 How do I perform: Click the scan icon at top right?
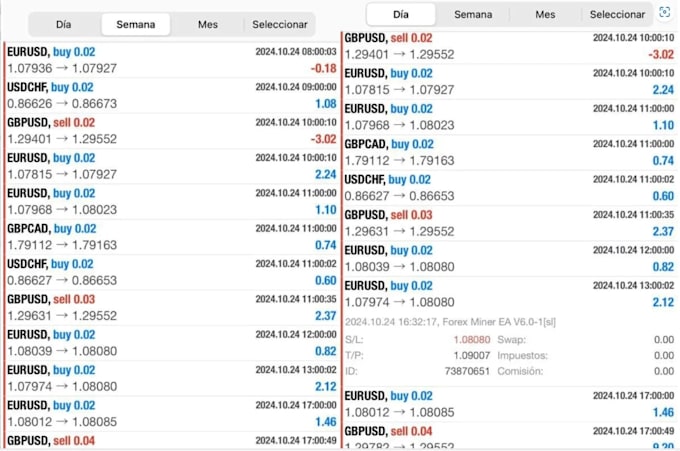point(664,12)
